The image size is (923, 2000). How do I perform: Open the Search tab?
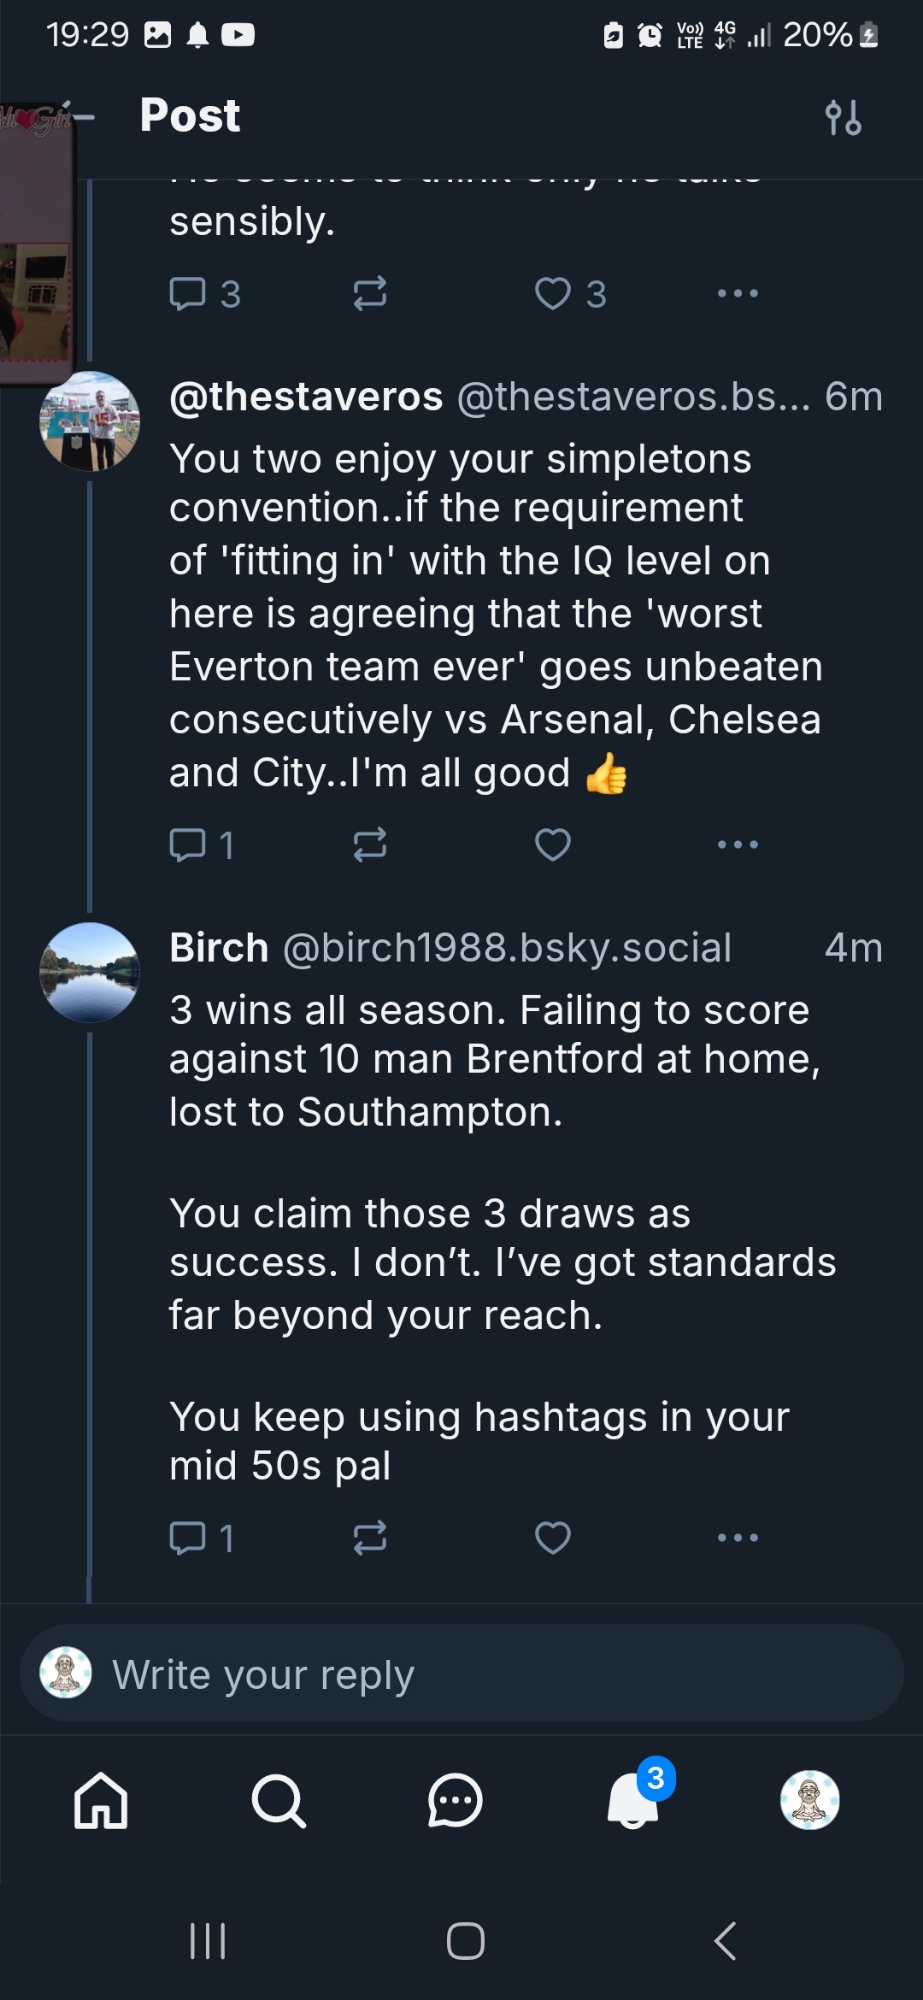pos(278,1801)
